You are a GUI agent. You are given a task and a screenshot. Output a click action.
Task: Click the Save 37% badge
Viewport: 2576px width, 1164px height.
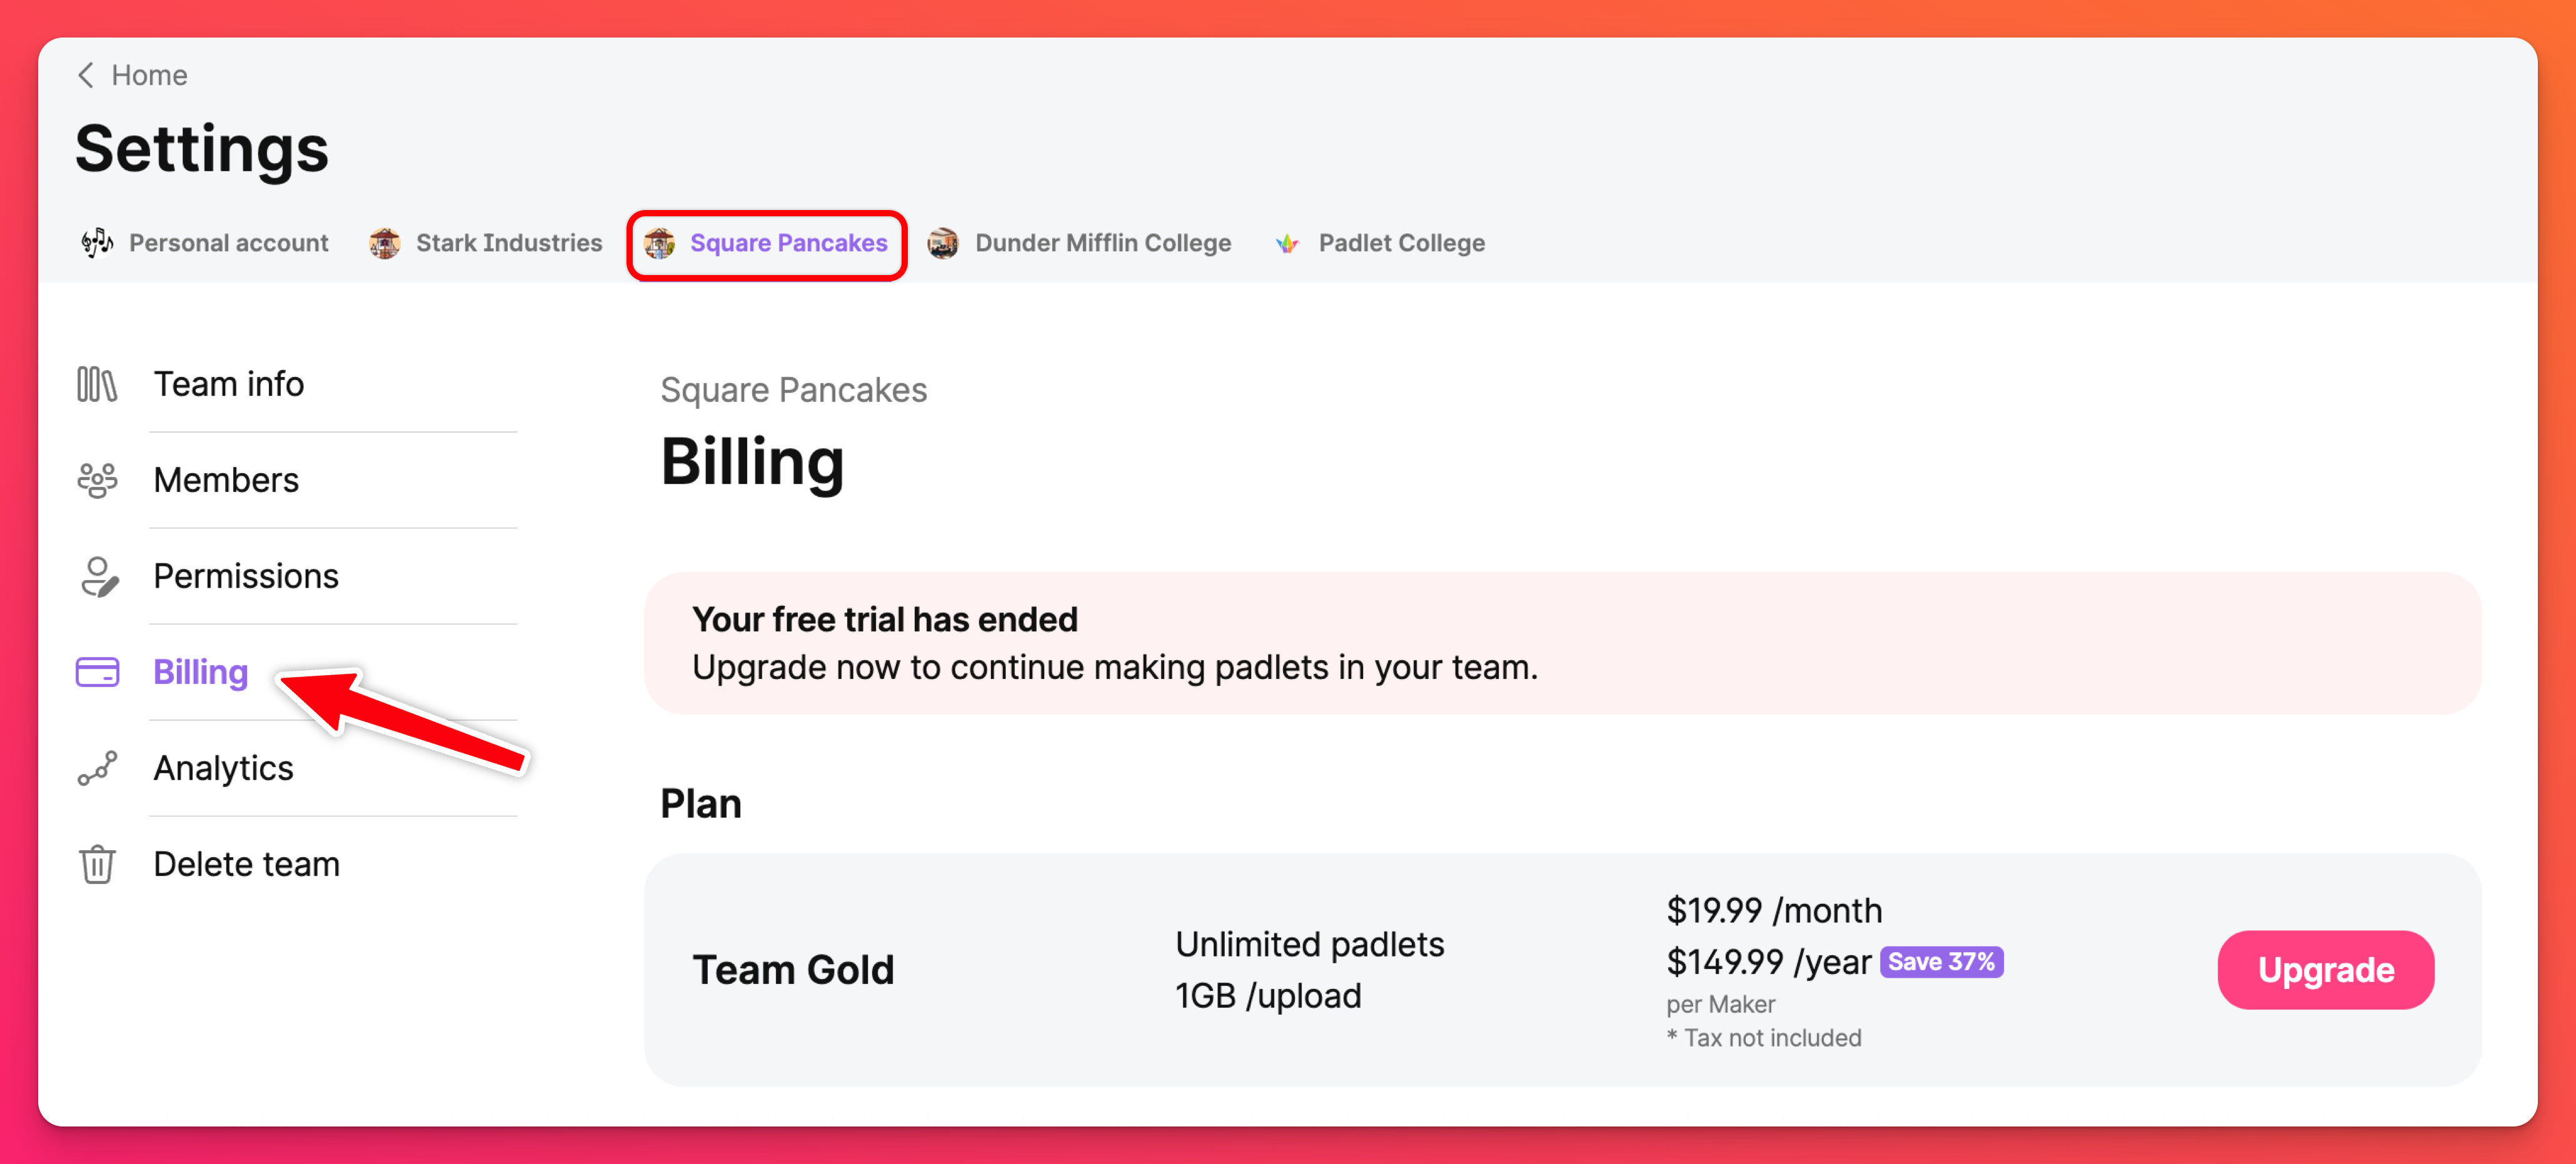1941,962
